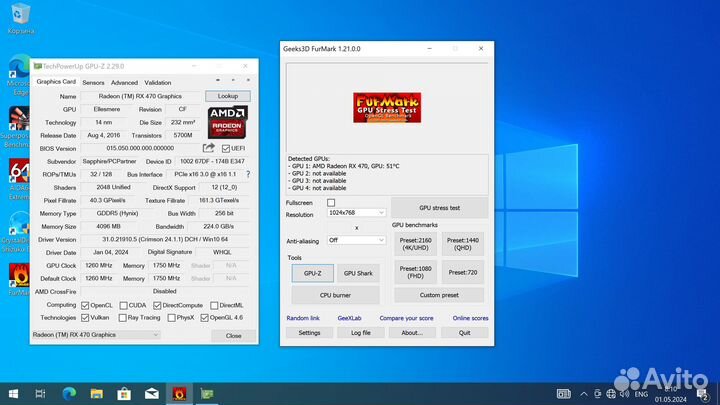The image size is (720, 405).
Task: Run the Preset:1440 (QHD) benchmark
Action: [462, 244]
